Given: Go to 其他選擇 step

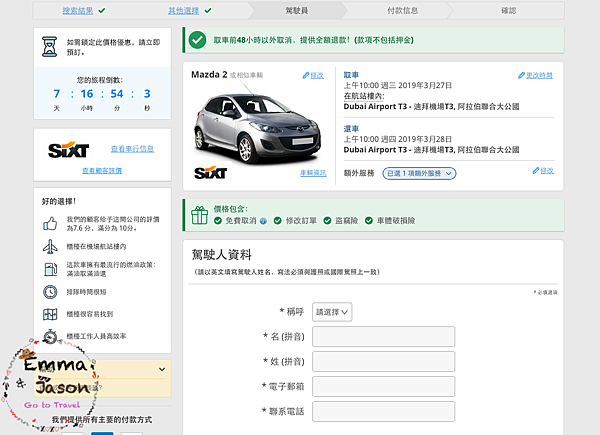Looking at the screenshot, I should point(188,11).
